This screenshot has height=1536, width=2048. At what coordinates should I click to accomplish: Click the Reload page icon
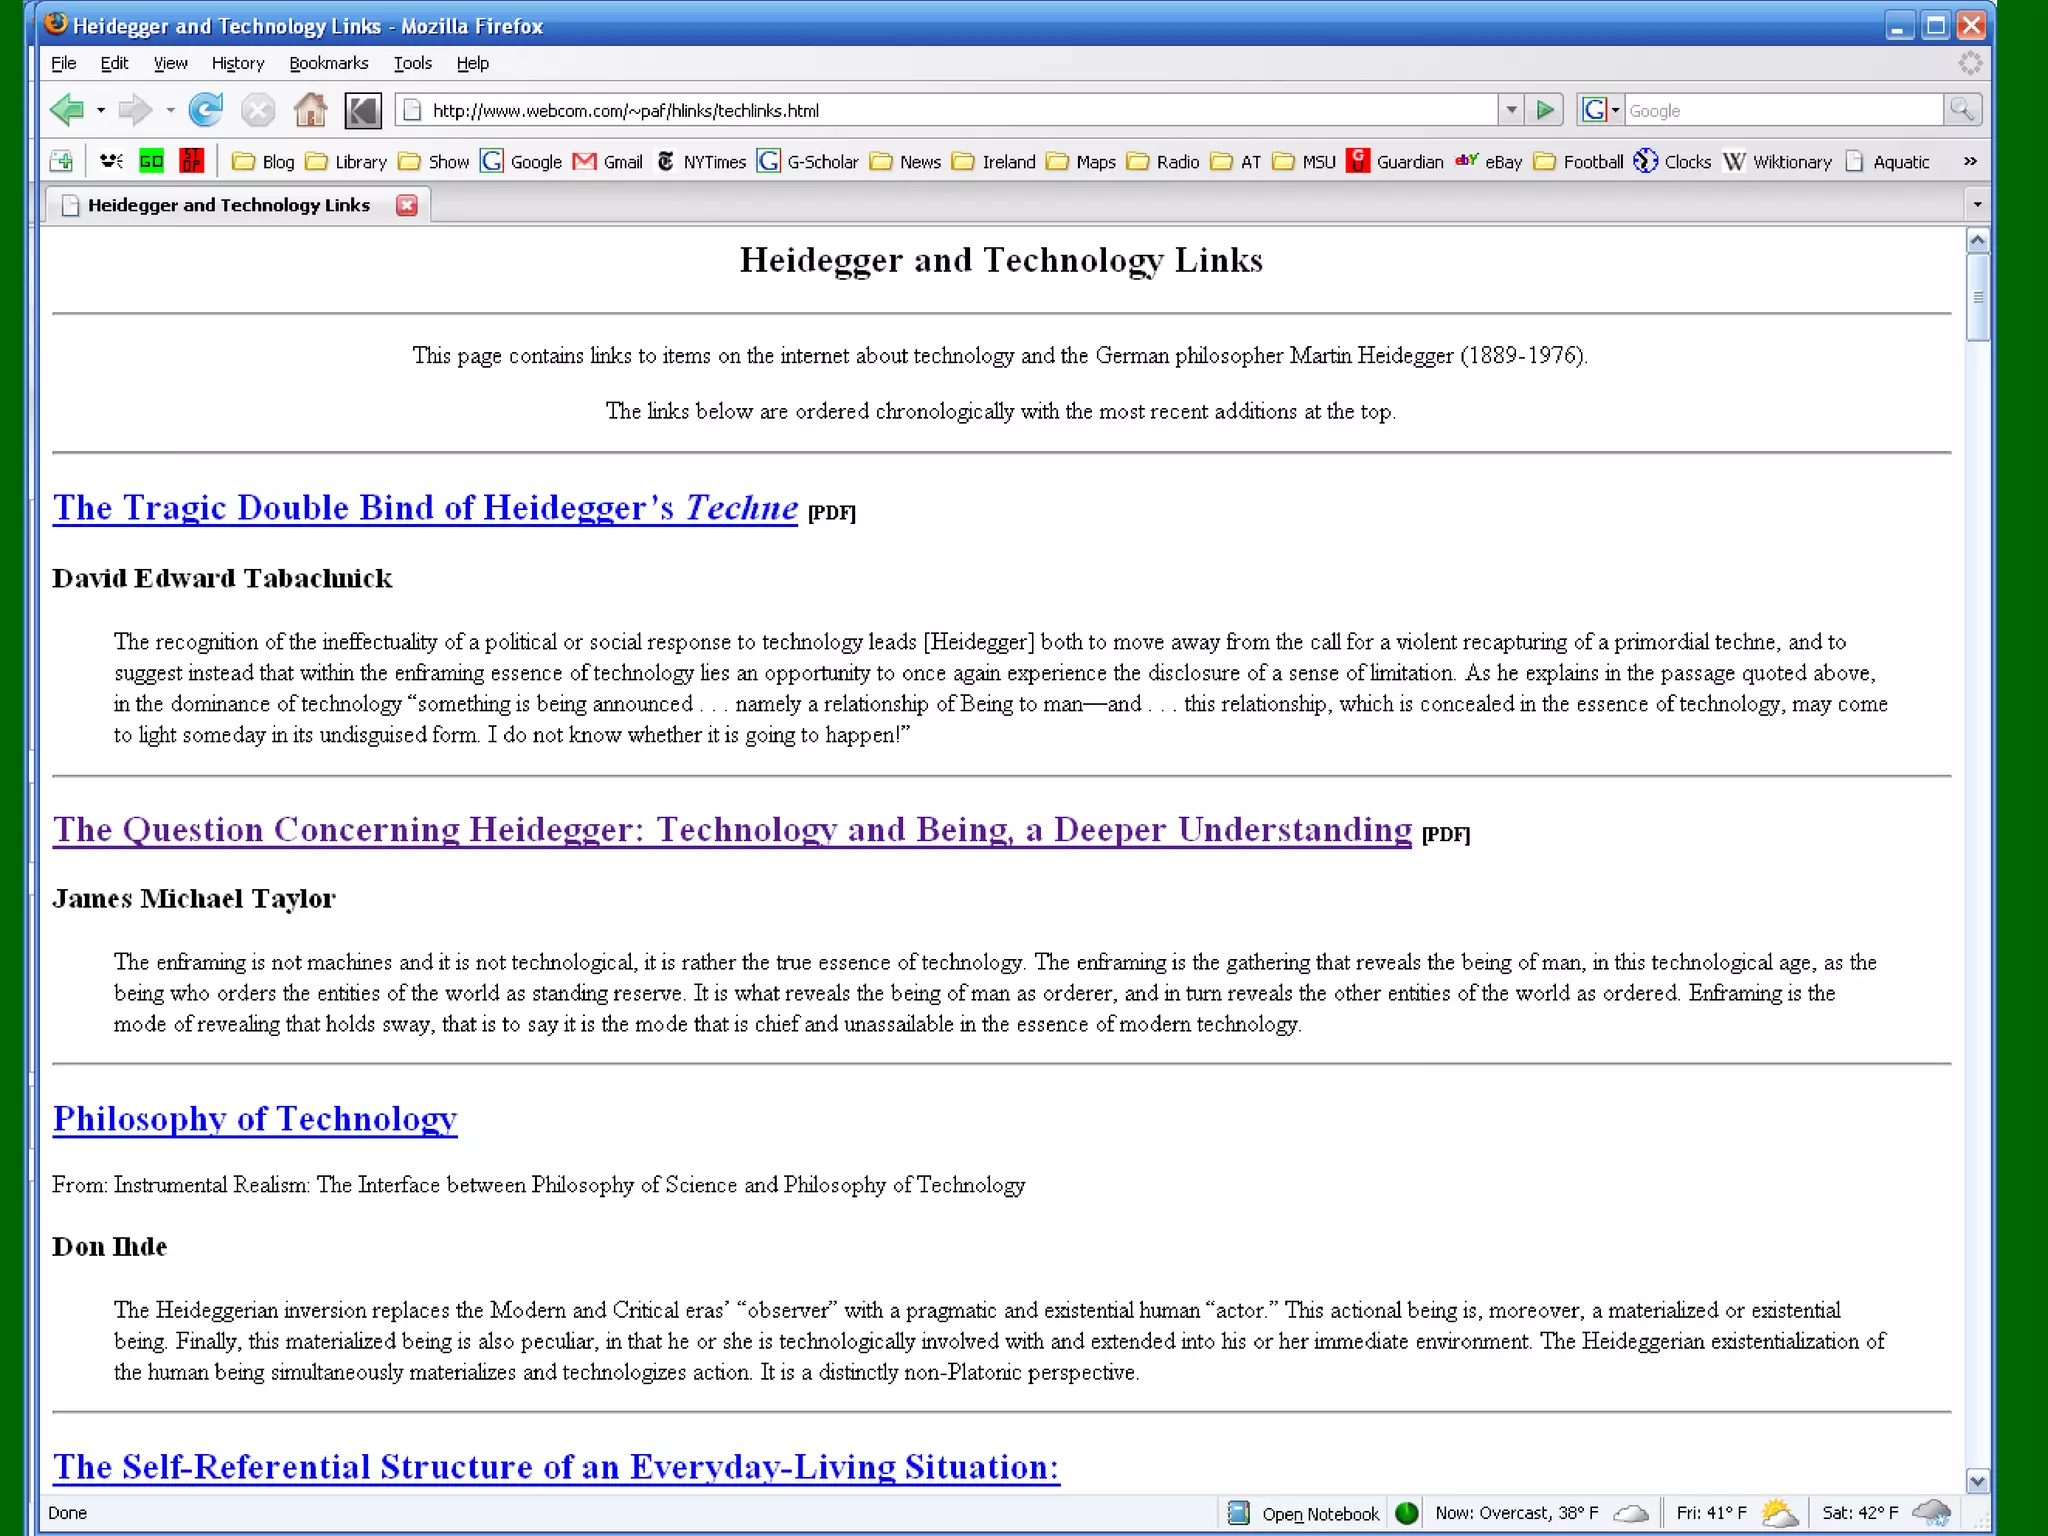206,110
